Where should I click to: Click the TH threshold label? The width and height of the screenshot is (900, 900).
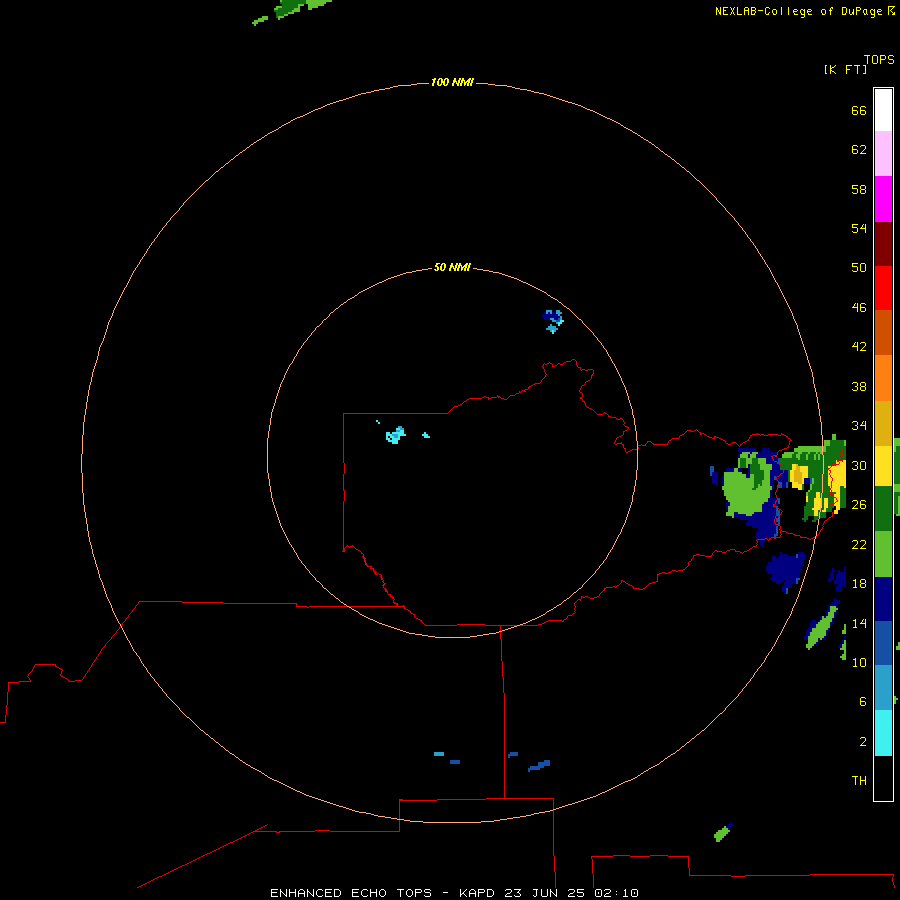coord(859,780)
